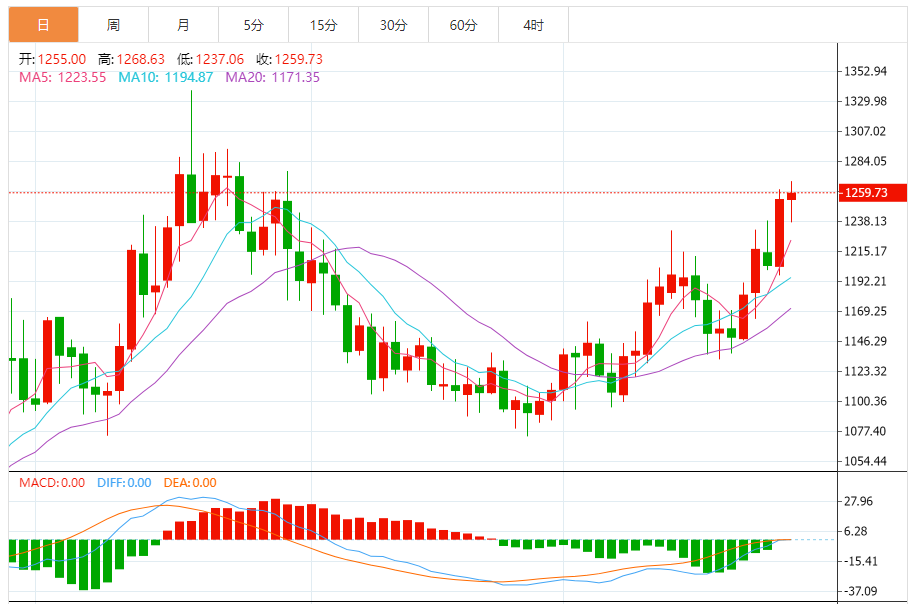Image resolution: width=910 pixels, height=604 pixels.
Task: Click the 1100.36 price axis label
Action: pyautogui.click(x=865, y=401)
